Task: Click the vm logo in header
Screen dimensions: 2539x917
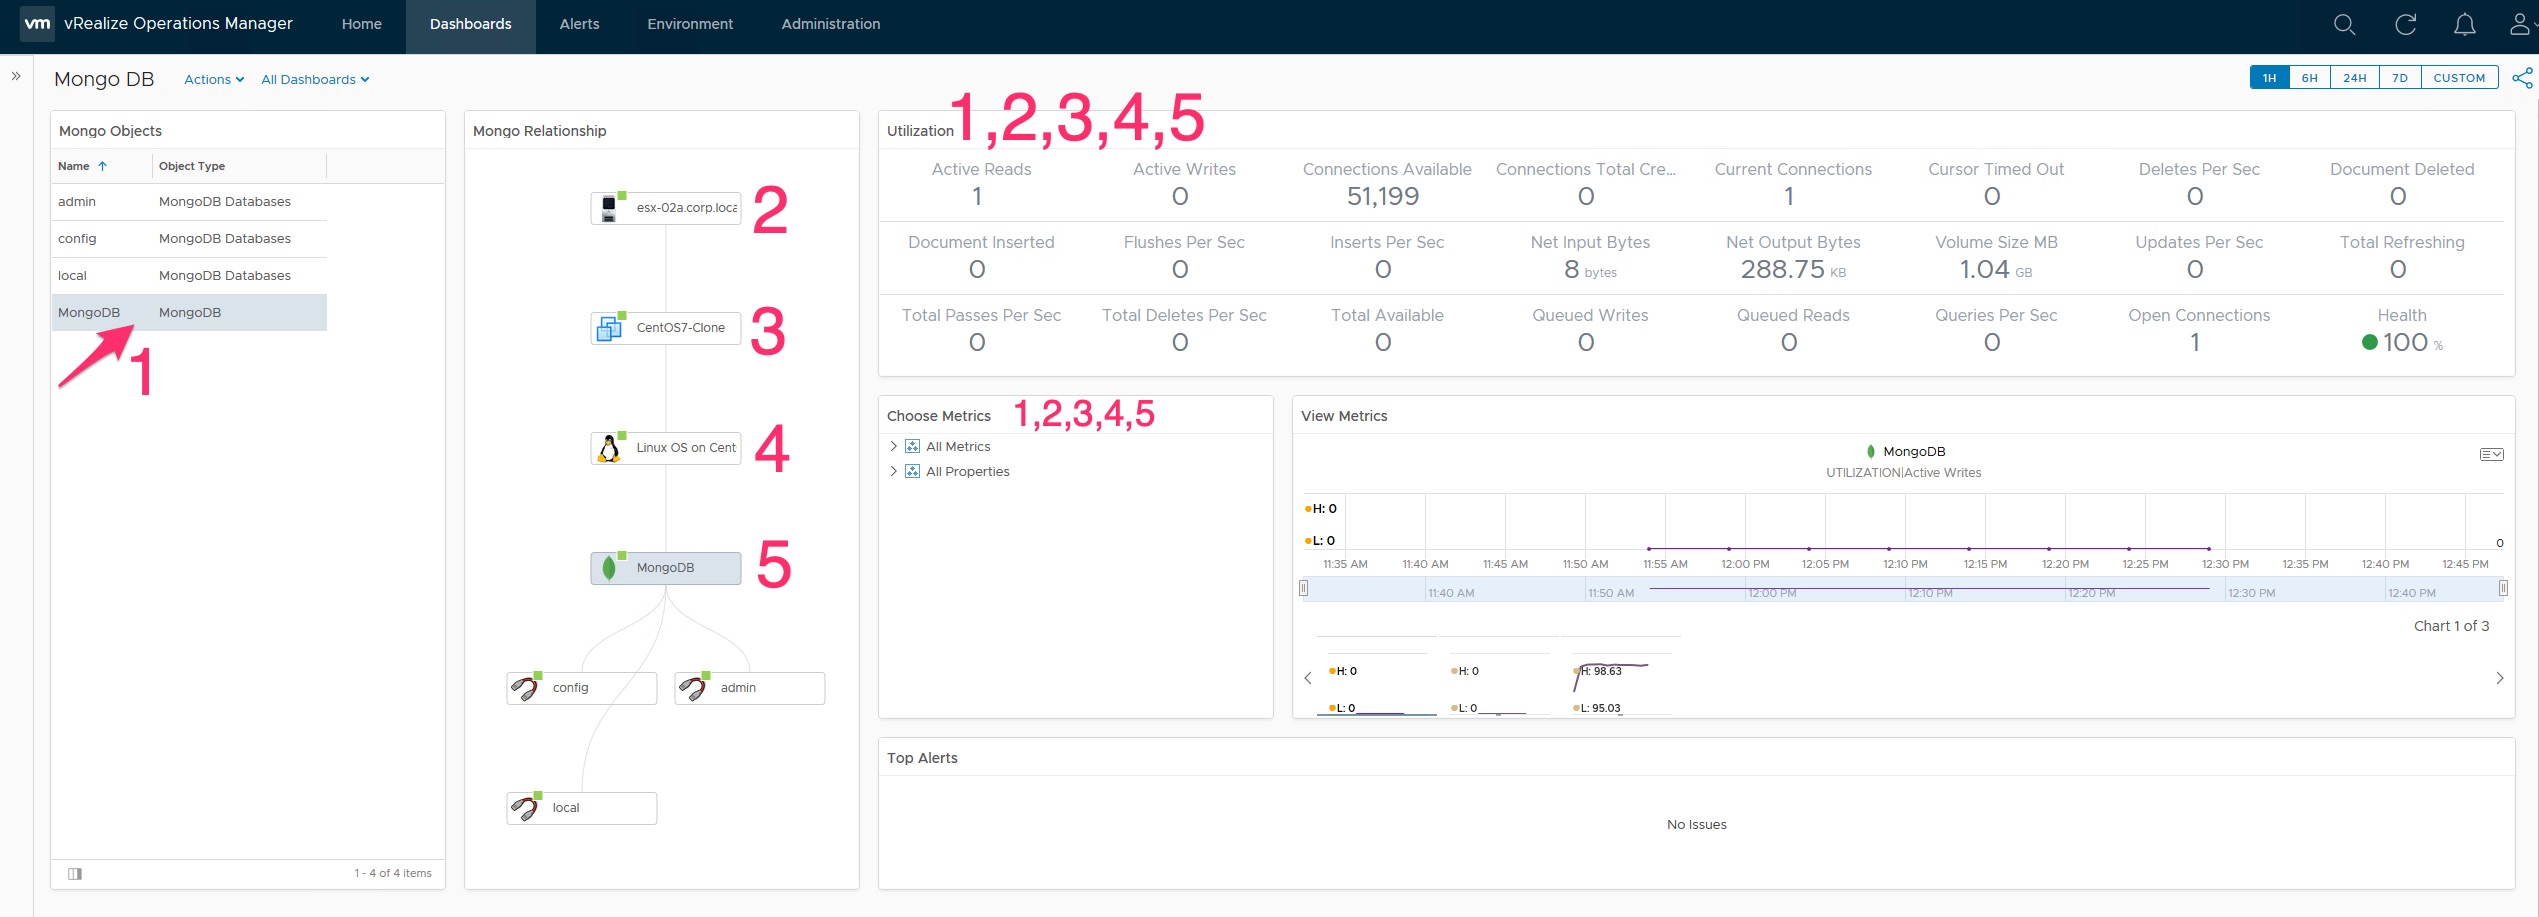Action: click(x=37, y=24)
